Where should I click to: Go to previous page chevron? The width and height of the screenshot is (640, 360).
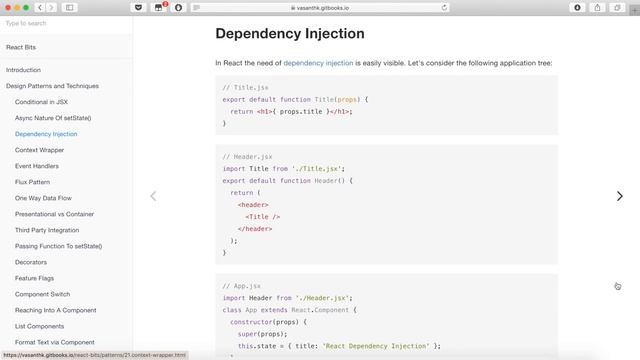tap(153, 196)
